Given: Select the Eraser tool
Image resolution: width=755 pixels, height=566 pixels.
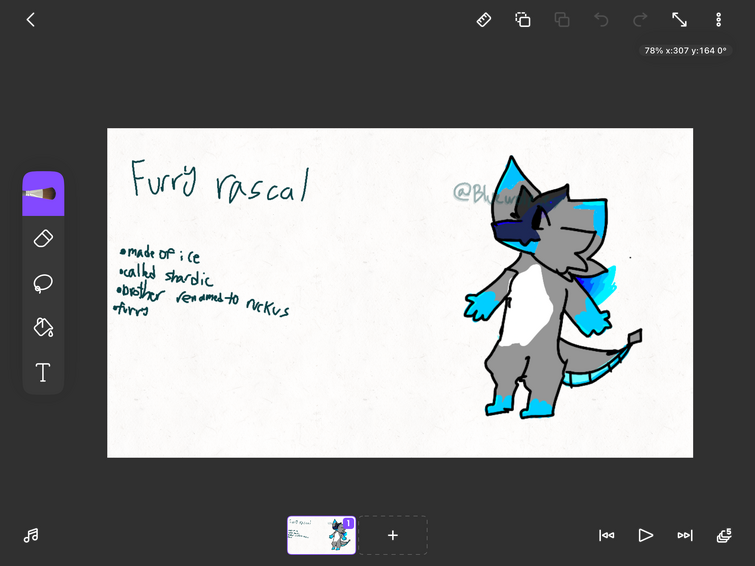Looking at the screenshot, I should click(x=43, y=238).
